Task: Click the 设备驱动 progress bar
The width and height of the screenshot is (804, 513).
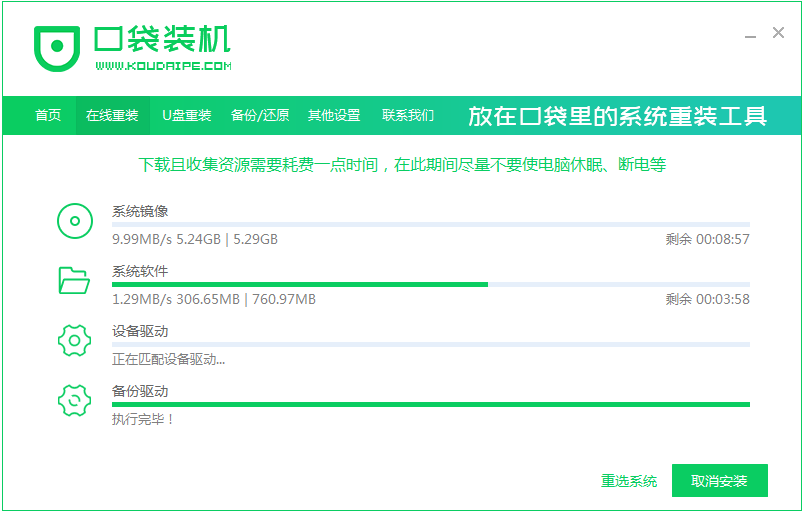Action: click(430, 344)
